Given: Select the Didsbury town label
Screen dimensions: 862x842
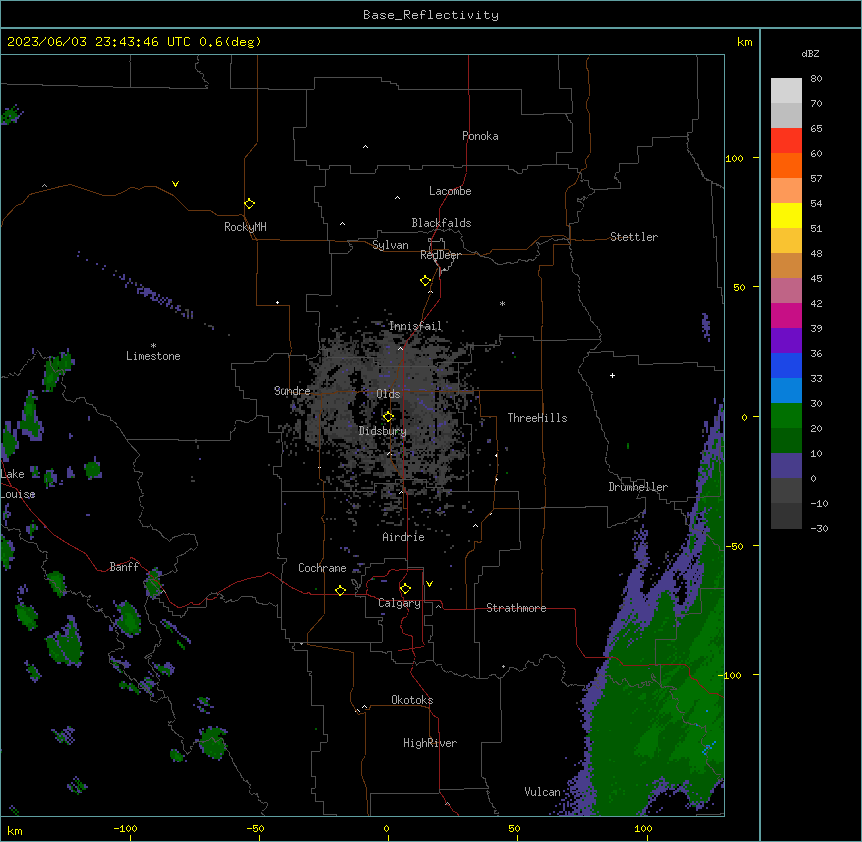Looking at the screenshot, I should [x=383, y=431].
